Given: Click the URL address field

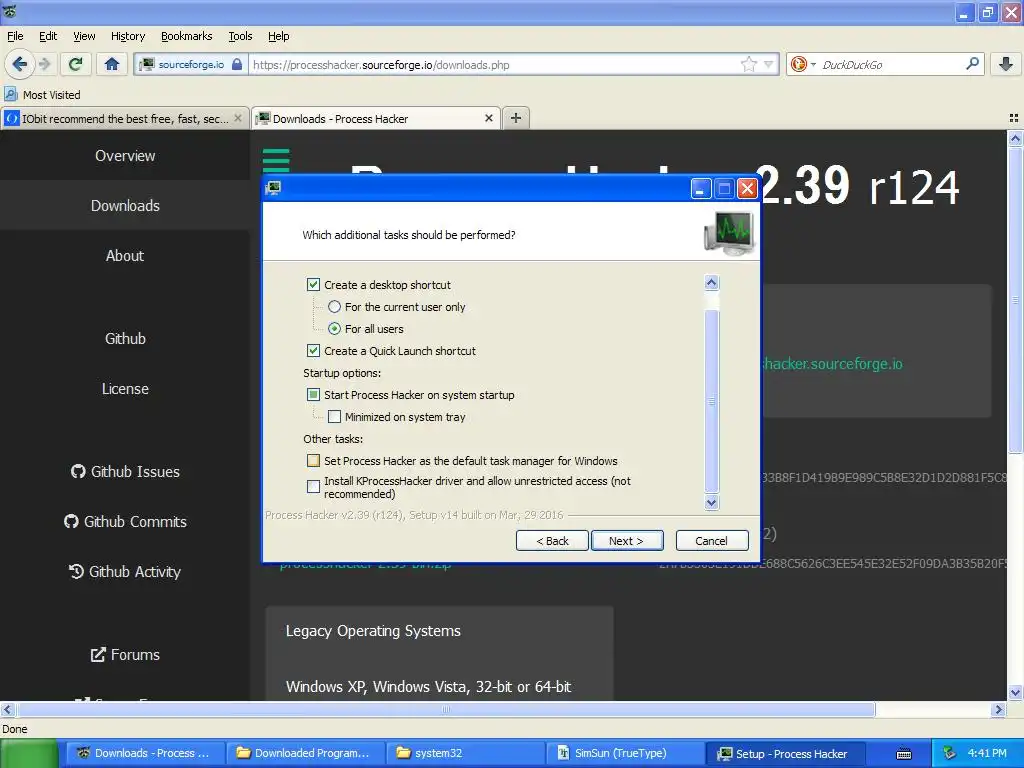Looking at the screenshot, I should tap(495, 64).
